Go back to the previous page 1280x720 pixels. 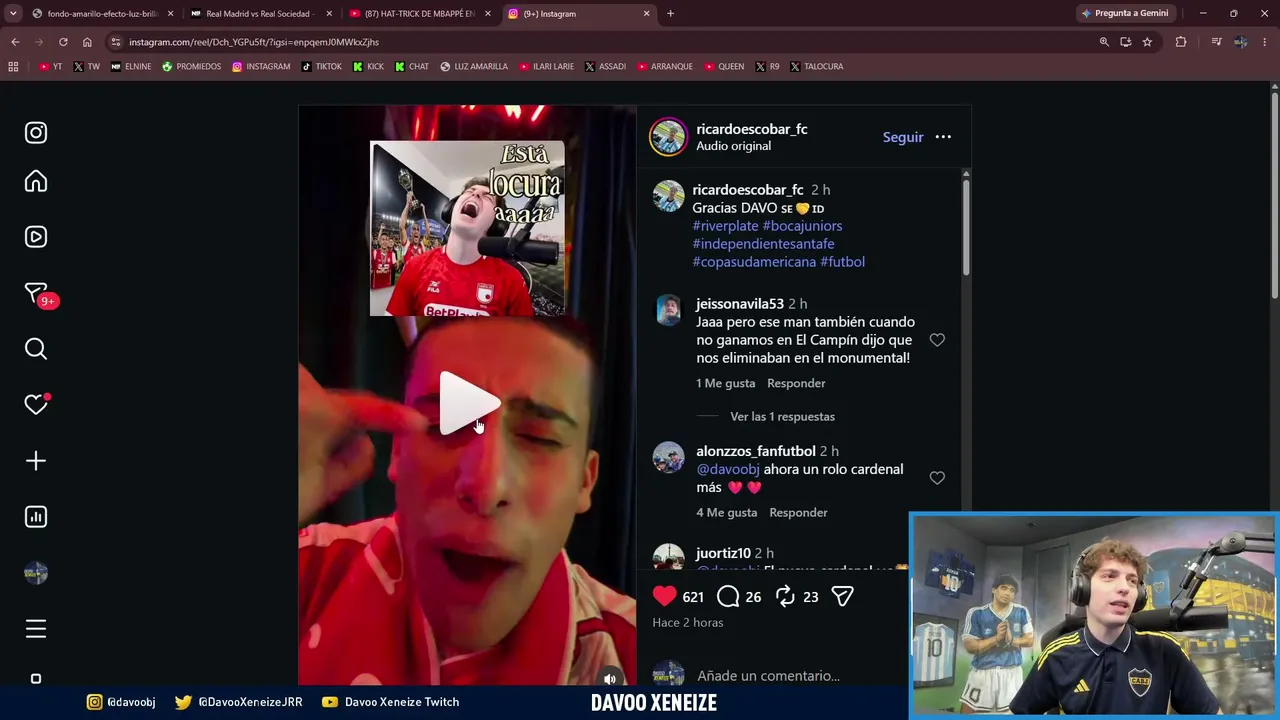[15, 42]
